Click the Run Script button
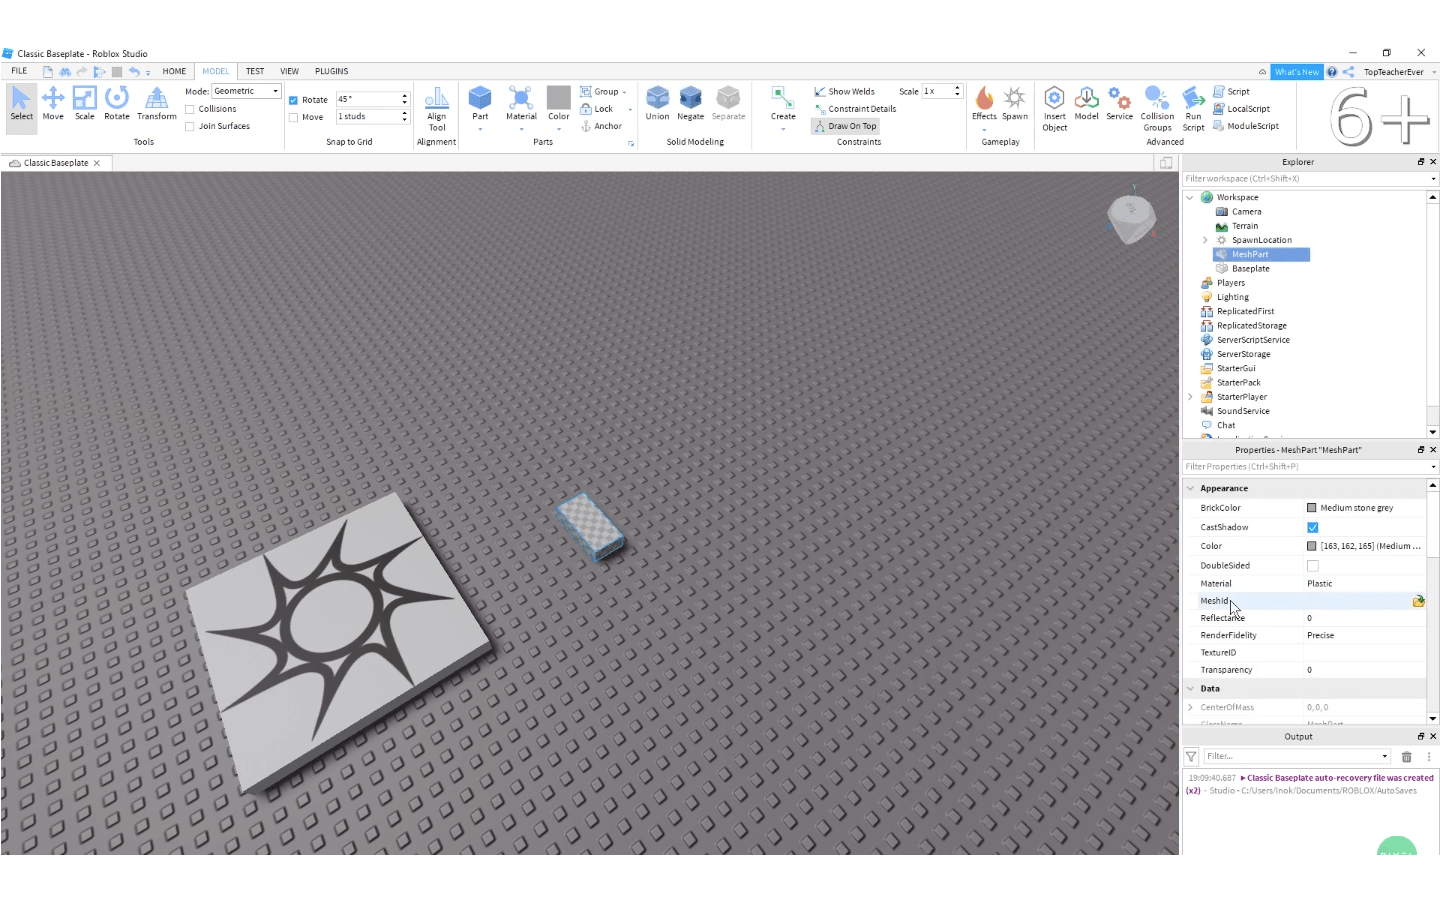Screen dimensions: 1440x900 pyautogui.click(x=1193, y=109)
